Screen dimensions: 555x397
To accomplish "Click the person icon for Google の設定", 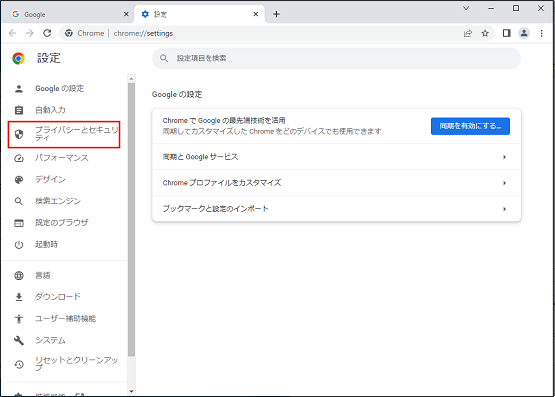I will pos(19,88).
